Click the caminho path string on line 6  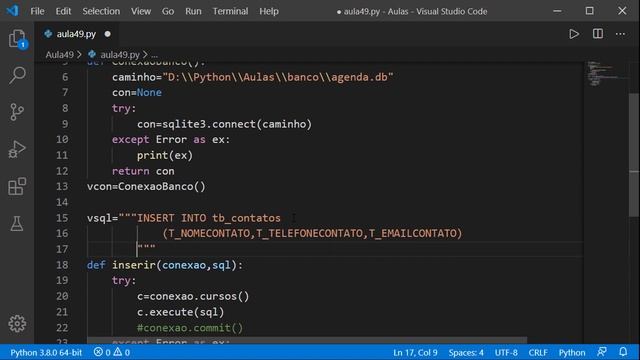coord(278,77)
